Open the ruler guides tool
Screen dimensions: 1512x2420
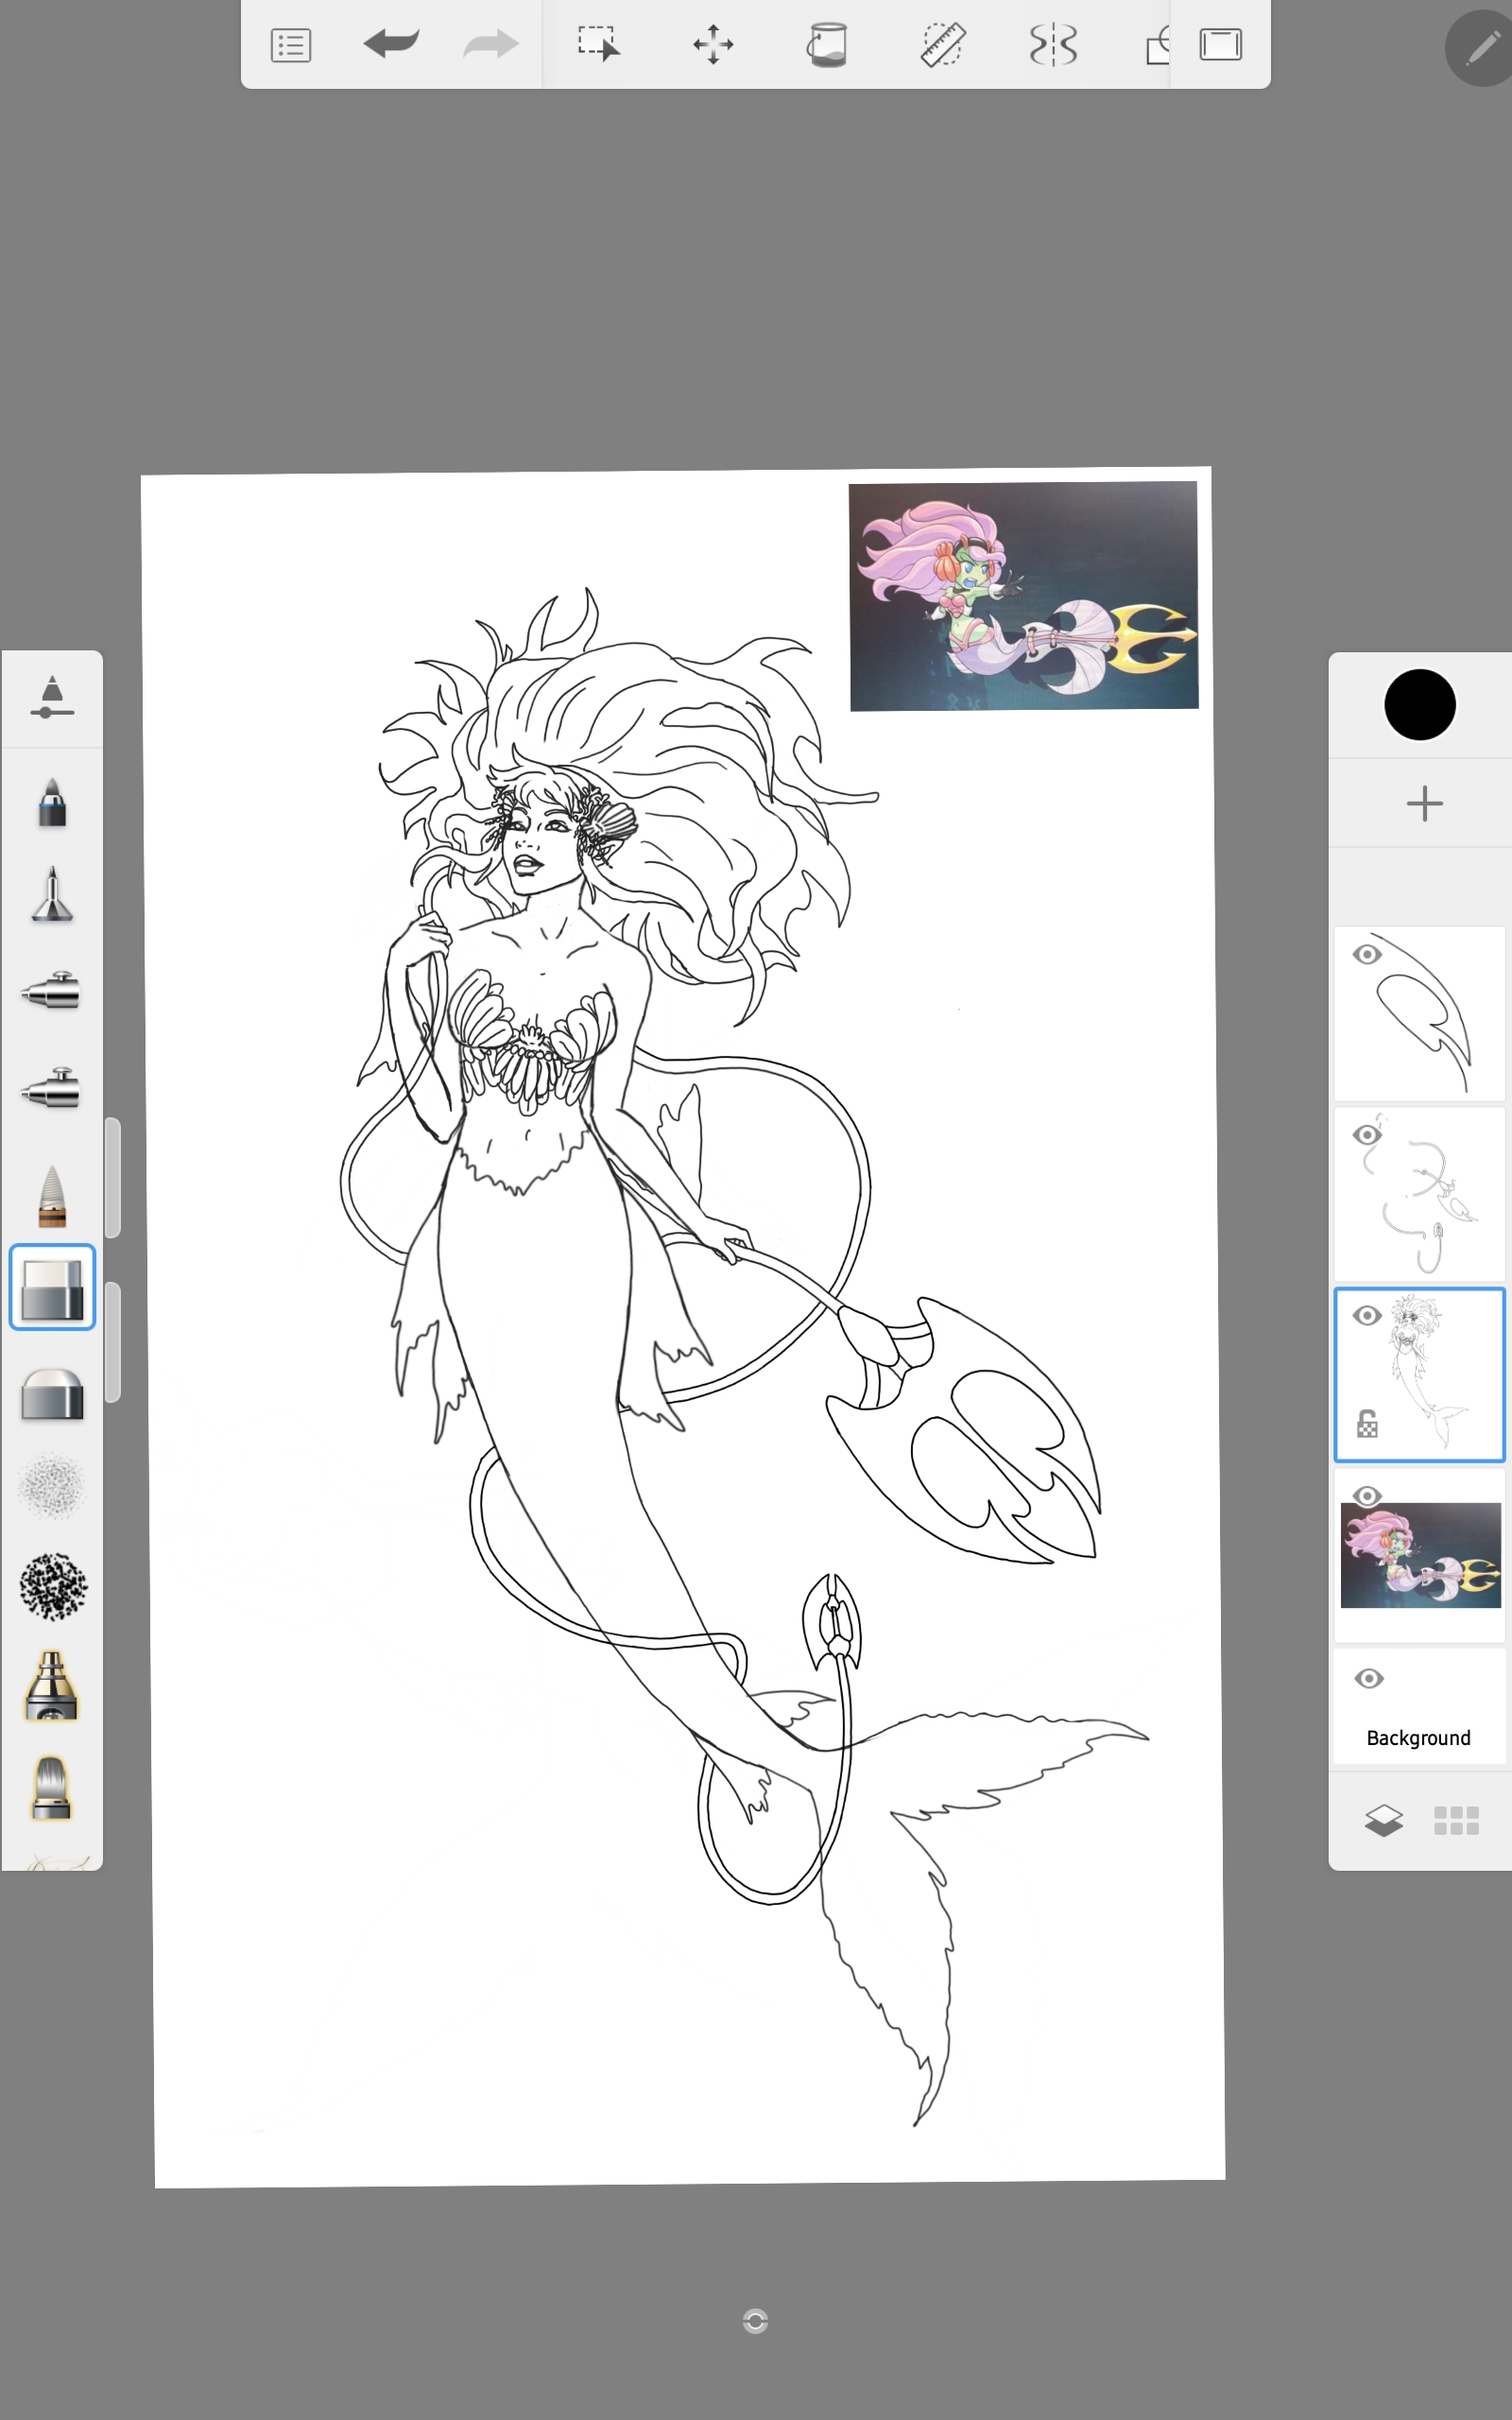click(x=942, y=45)
